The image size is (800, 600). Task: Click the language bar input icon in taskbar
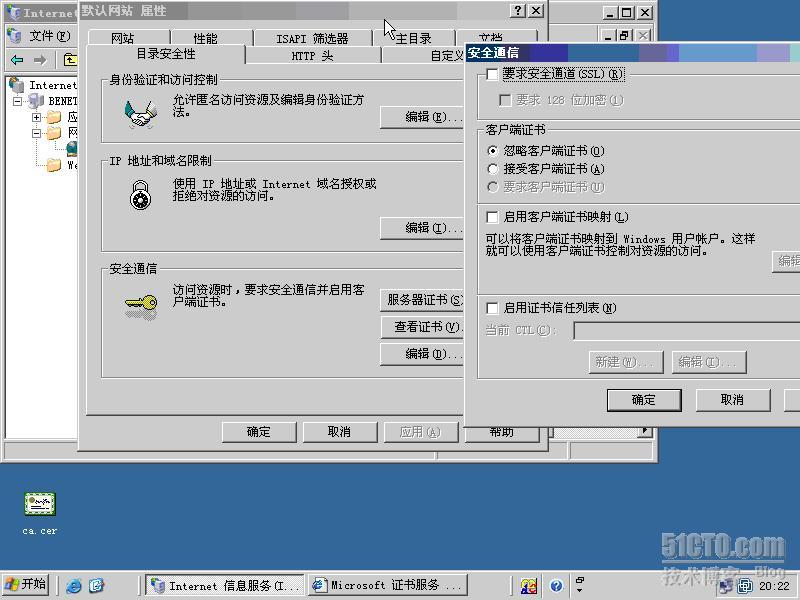[x=529, y=586]
